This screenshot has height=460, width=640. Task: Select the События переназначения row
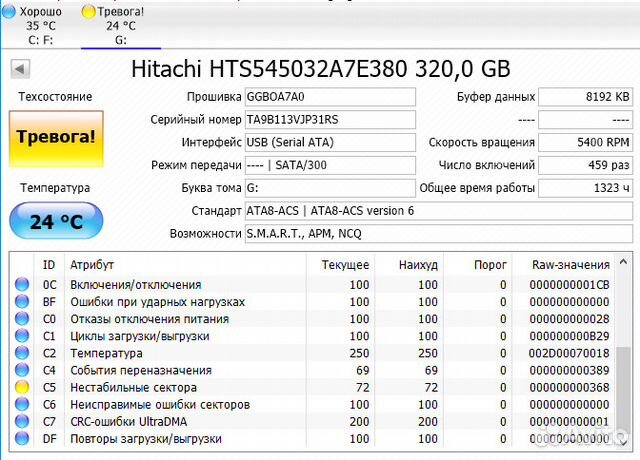pos(313,370)
